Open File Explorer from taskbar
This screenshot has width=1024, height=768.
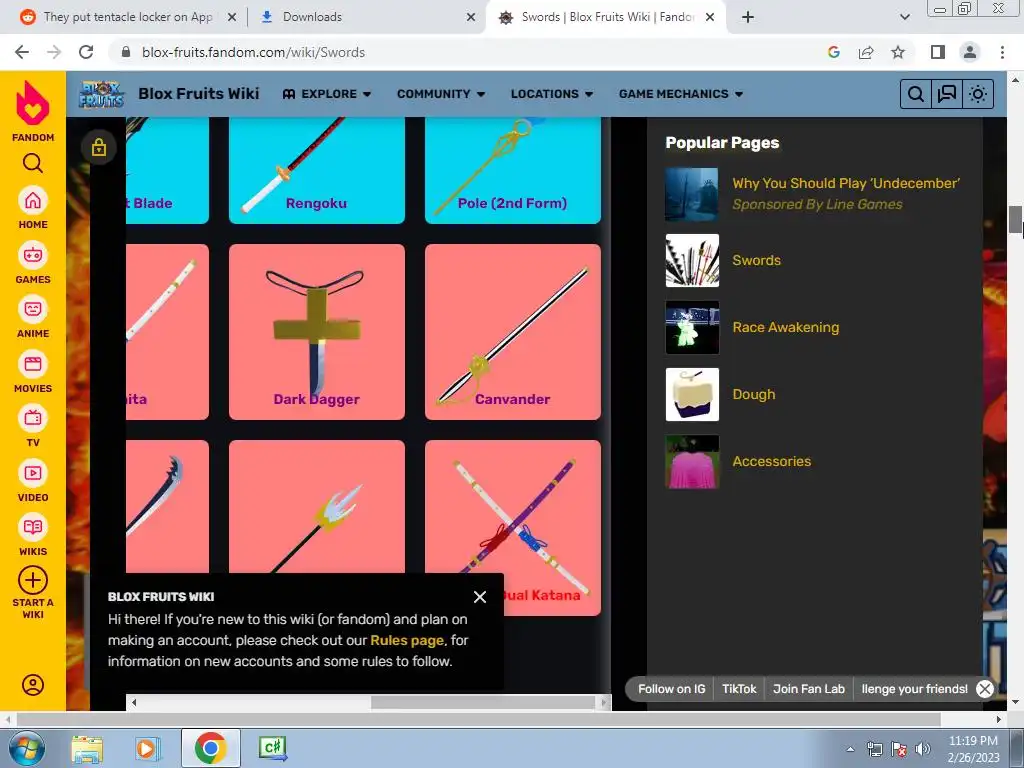tap(87, 748)
